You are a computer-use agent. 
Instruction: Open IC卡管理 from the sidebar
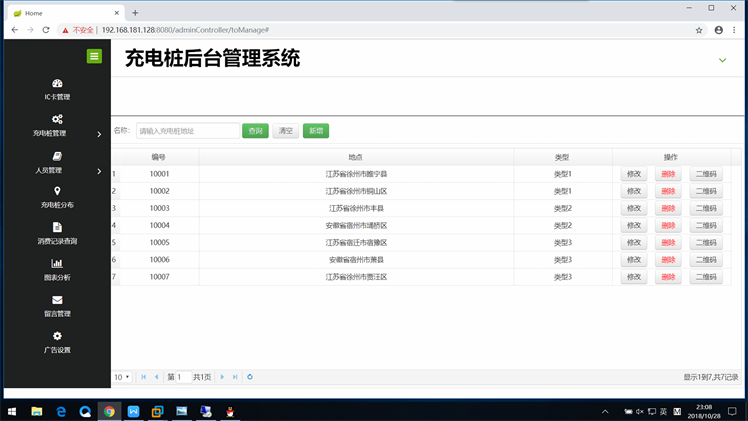pyautogui.click(x=57, y=89)
